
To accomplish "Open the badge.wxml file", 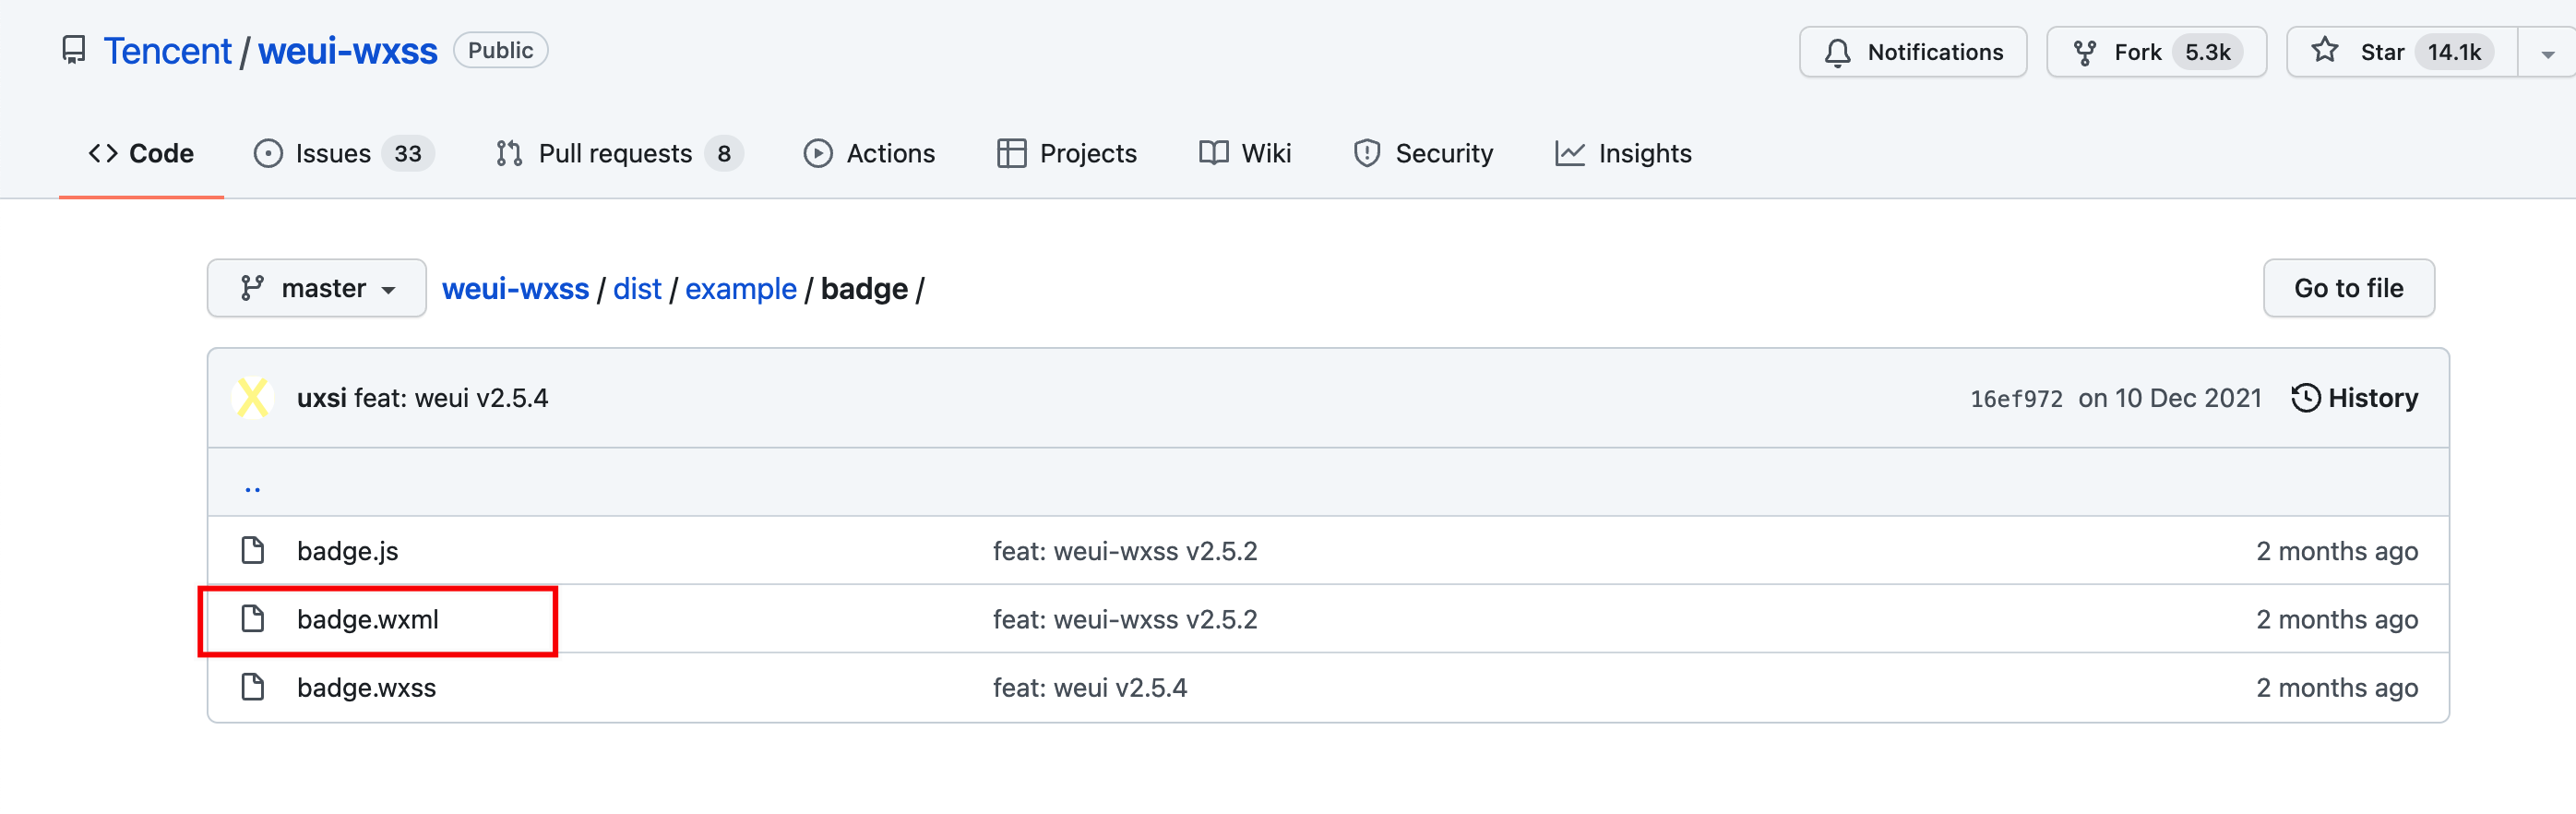I will click(x=368, y=620).
